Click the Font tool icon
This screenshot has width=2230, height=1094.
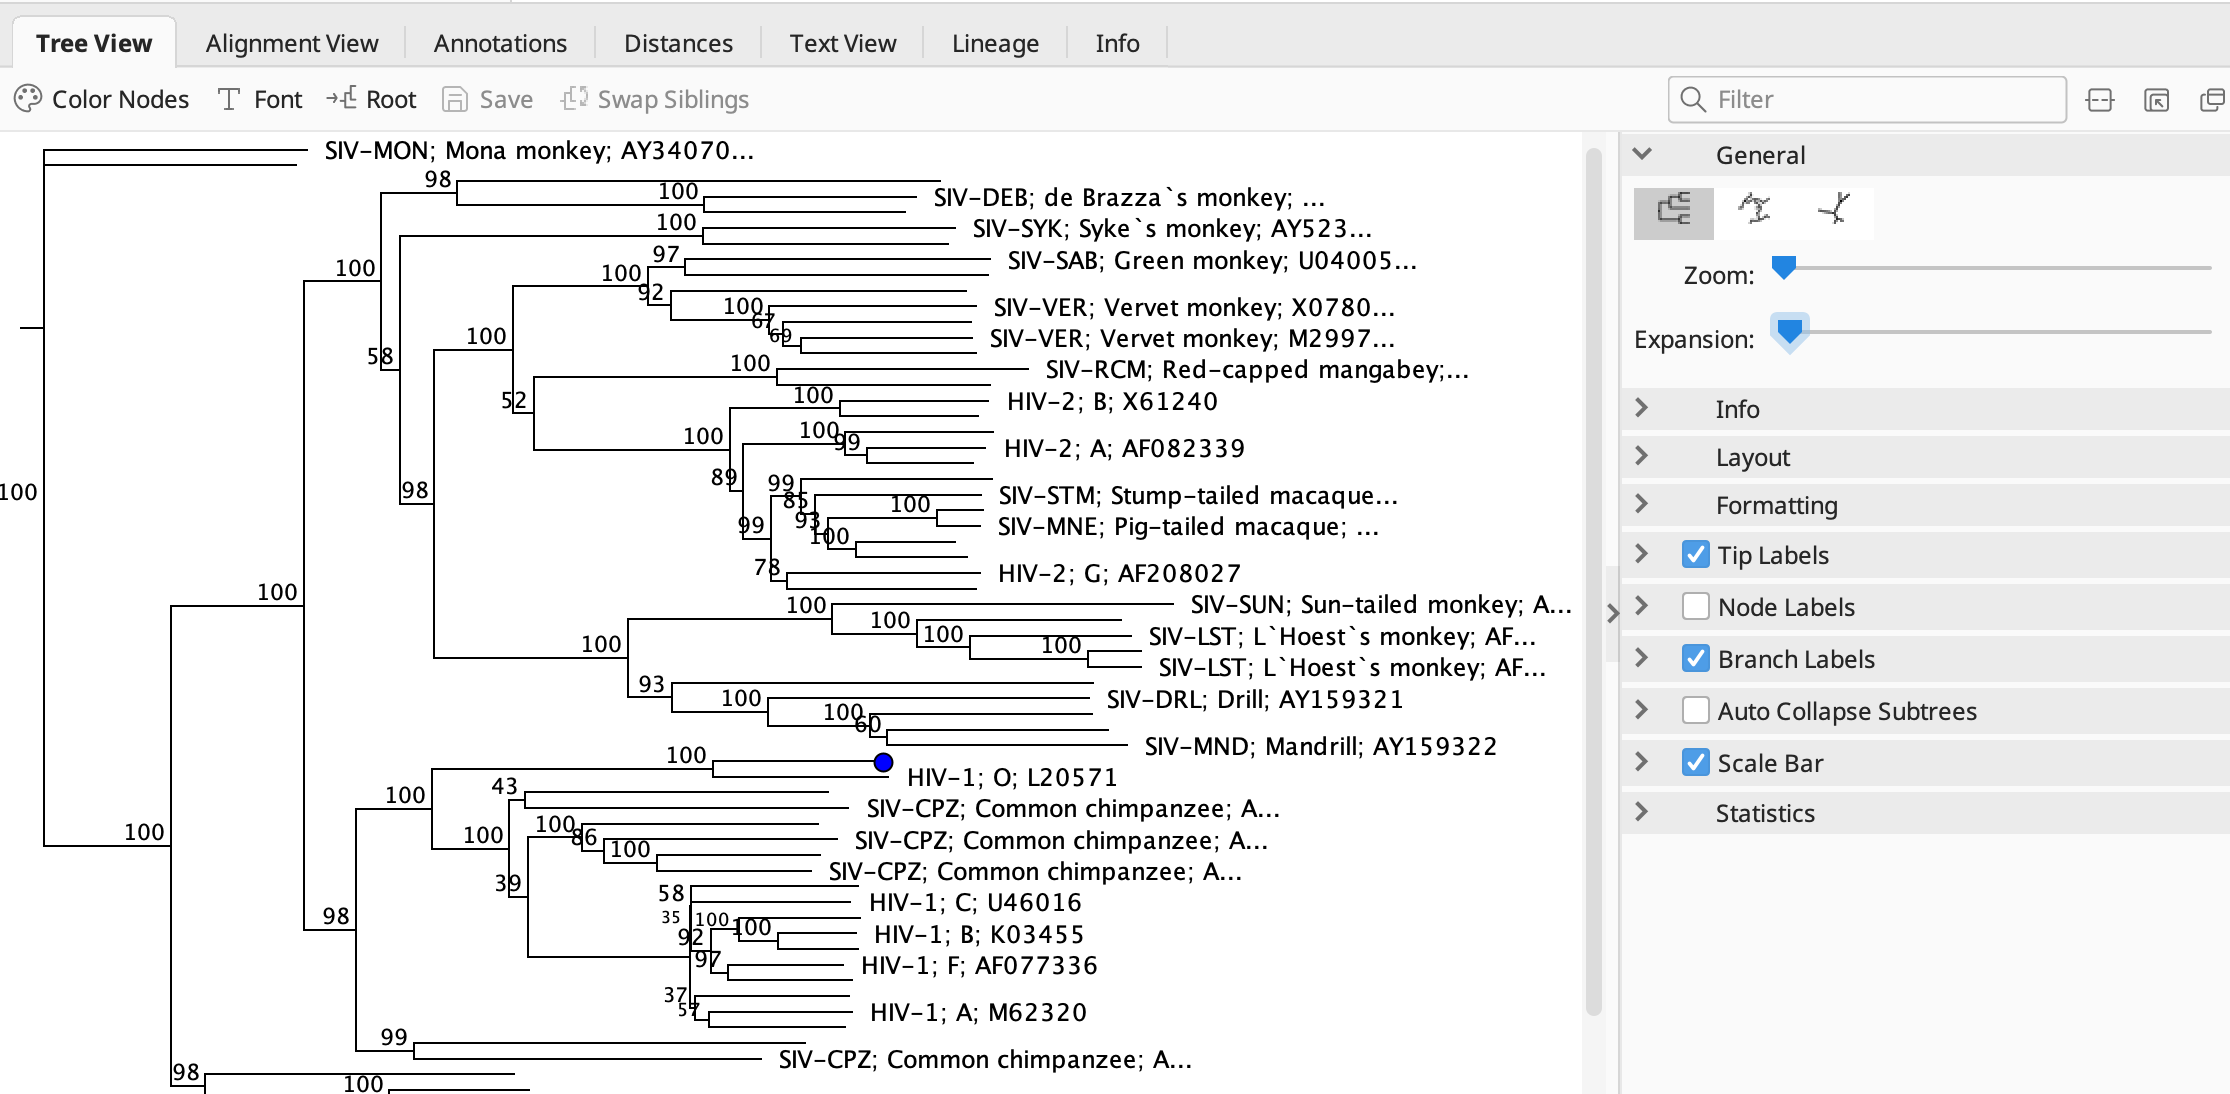[x=229, y=99]
